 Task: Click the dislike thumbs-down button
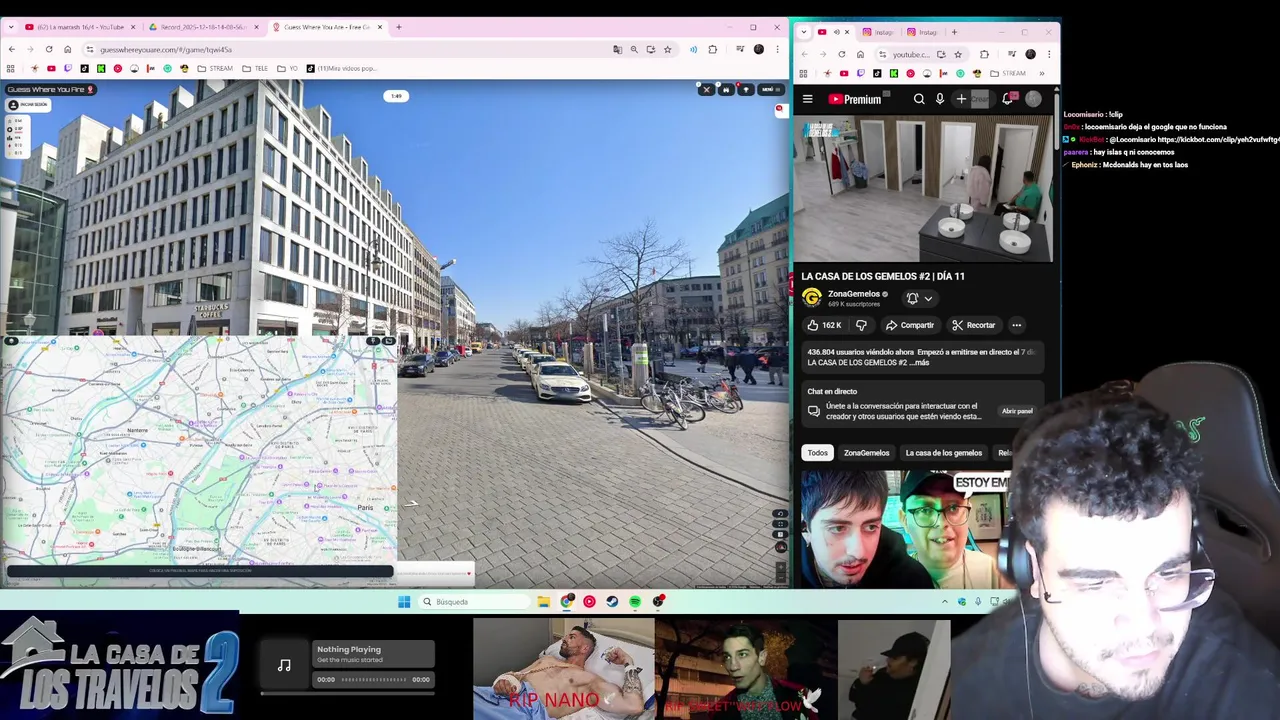pos(861,325)
